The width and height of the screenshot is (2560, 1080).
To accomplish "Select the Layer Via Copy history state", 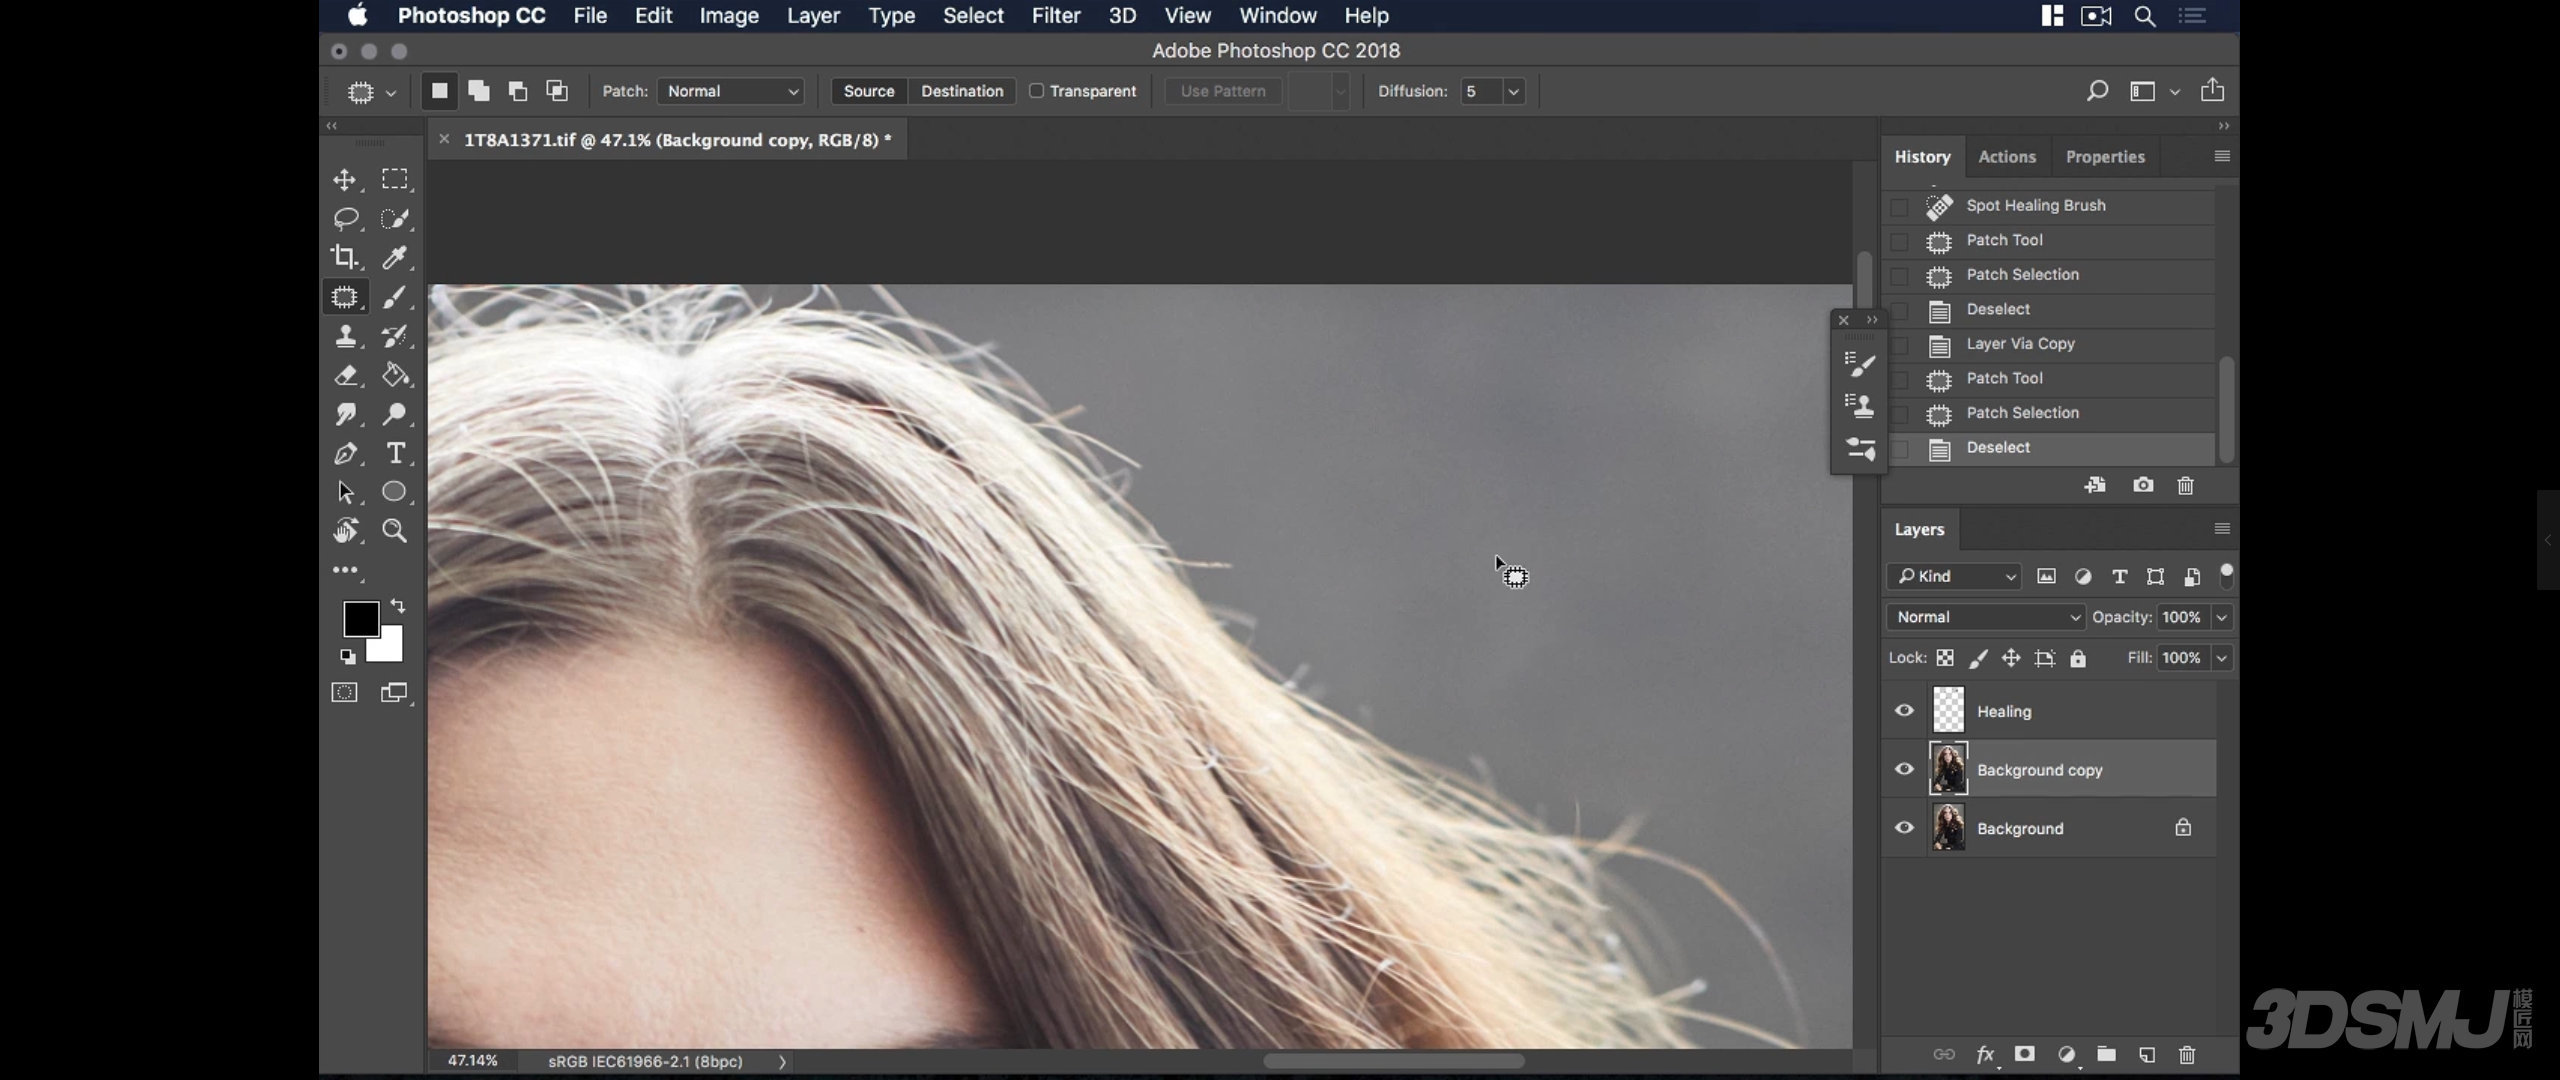I will [2049, 344].
